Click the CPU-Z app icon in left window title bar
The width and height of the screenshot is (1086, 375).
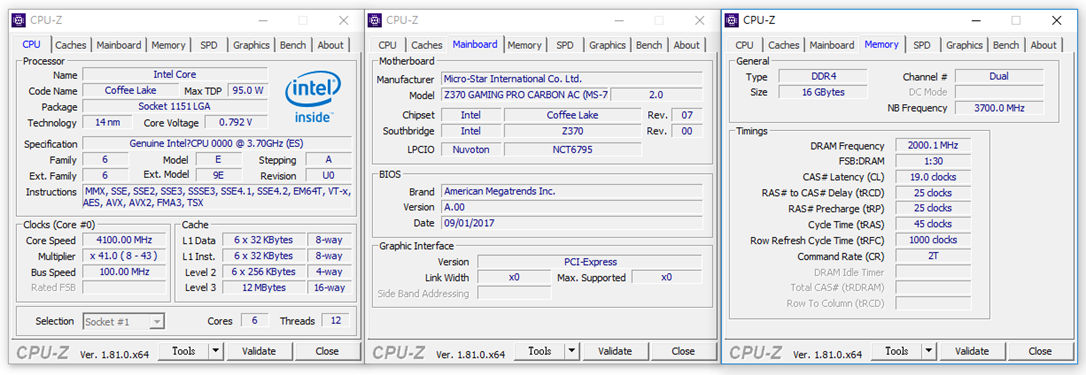pos(20,20)
